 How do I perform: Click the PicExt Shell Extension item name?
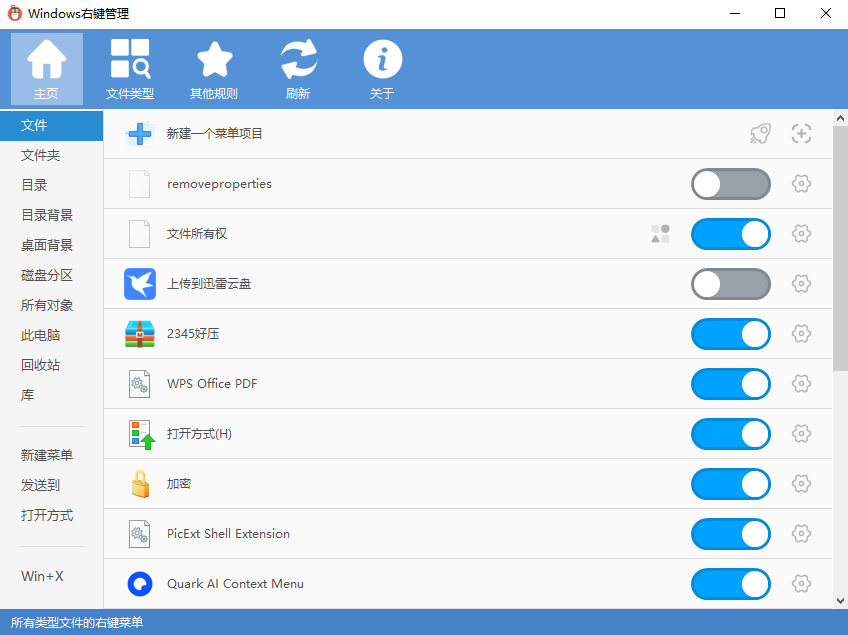click(228, 534)
